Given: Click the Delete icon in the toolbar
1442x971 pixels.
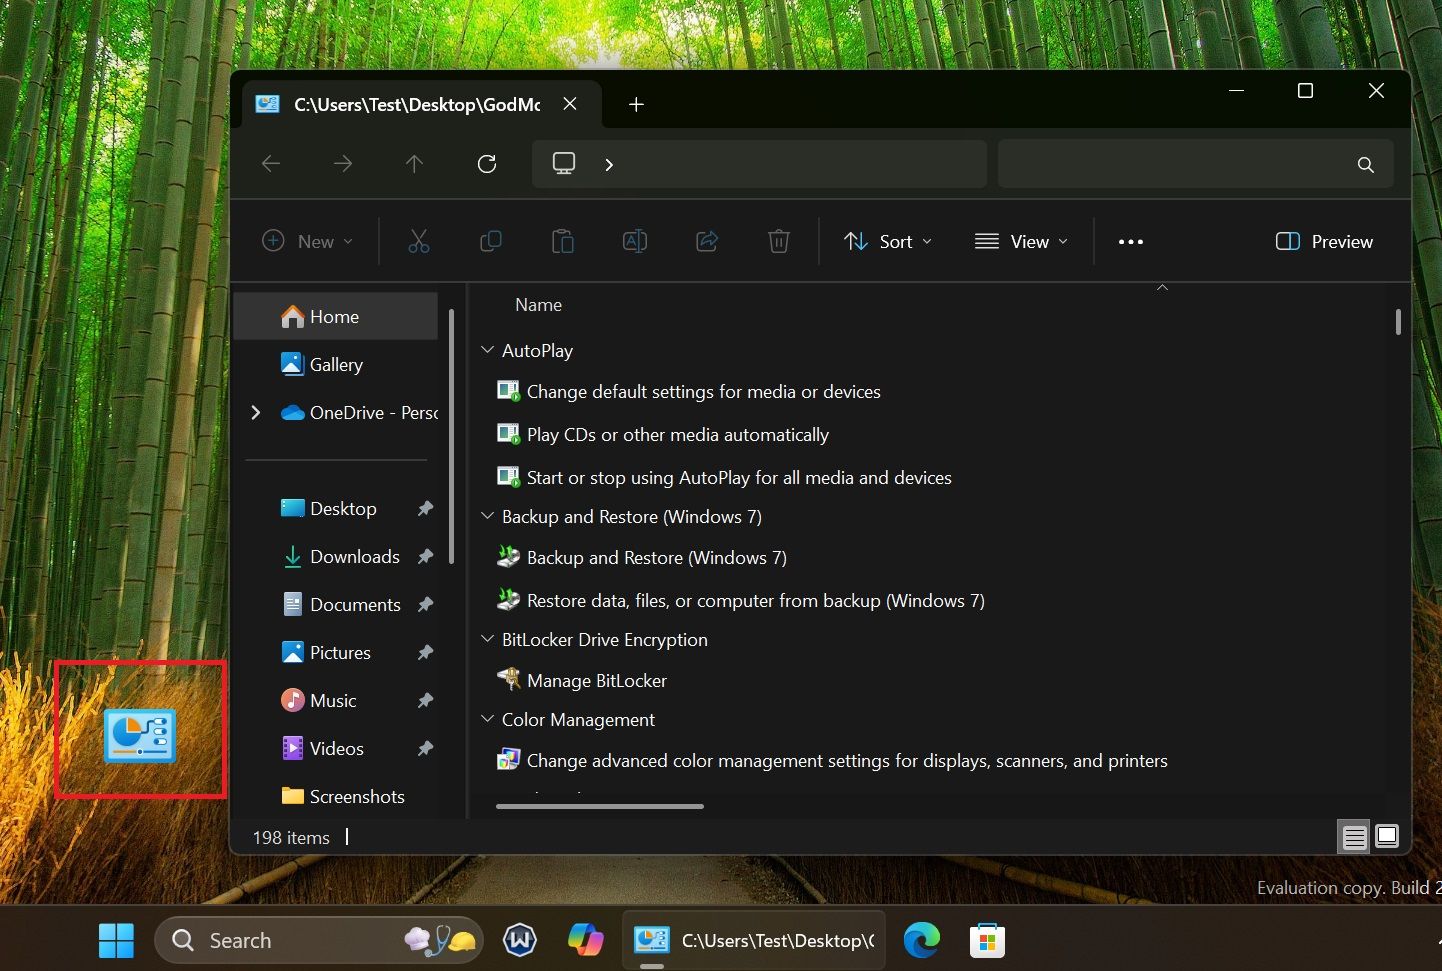Looking at the screenshot, I should tap(779, 241).
